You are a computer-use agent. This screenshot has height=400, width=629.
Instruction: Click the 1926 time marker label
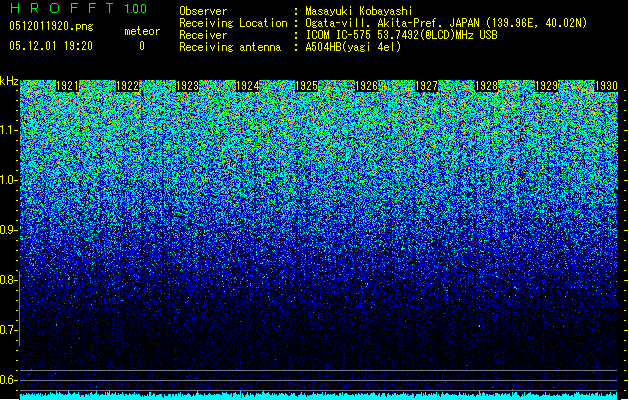(367, 86)
